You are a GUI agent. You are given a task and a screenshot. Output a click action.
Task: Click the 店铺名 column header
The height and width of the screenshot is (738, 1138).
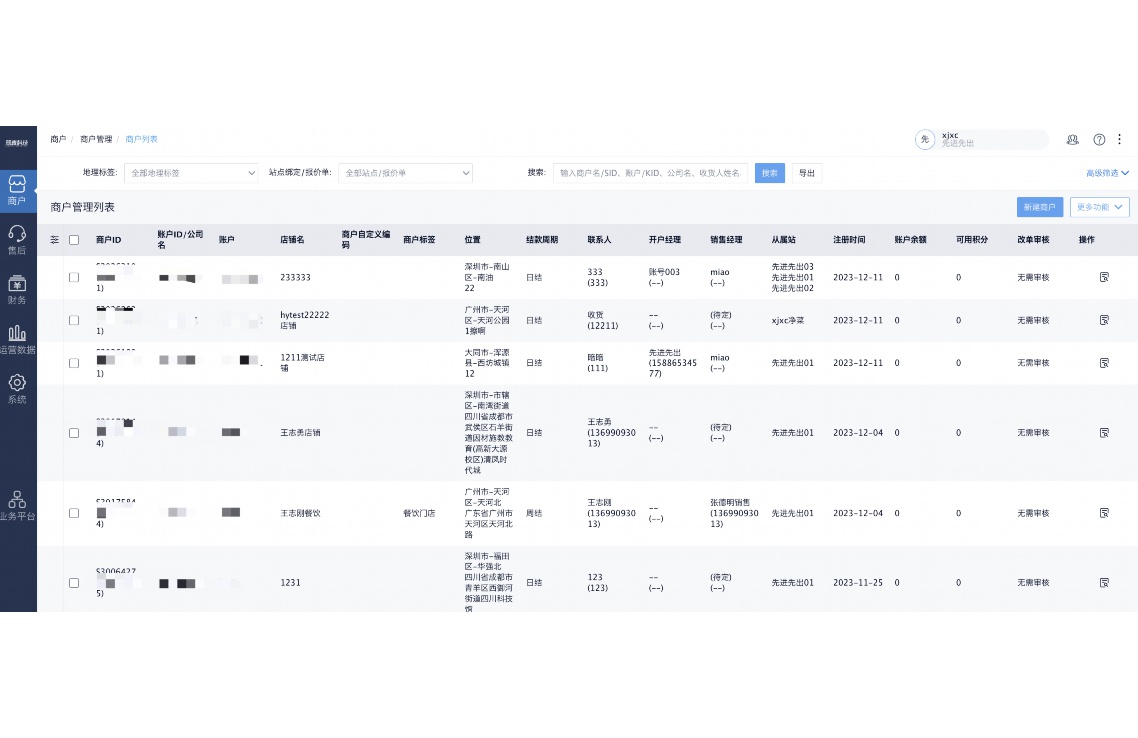click(x=292, y=239)
